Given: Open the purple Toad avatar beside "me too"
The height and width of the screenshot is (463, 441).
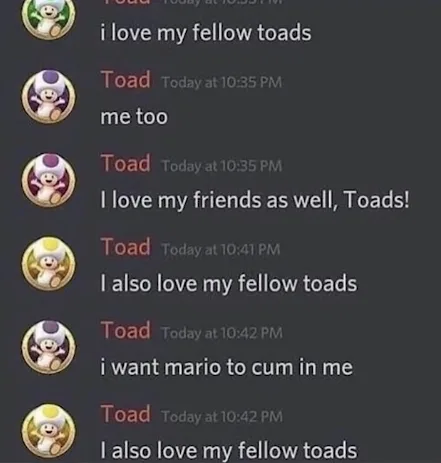Looking at the screenshot, I should click(x=49, y=97).
